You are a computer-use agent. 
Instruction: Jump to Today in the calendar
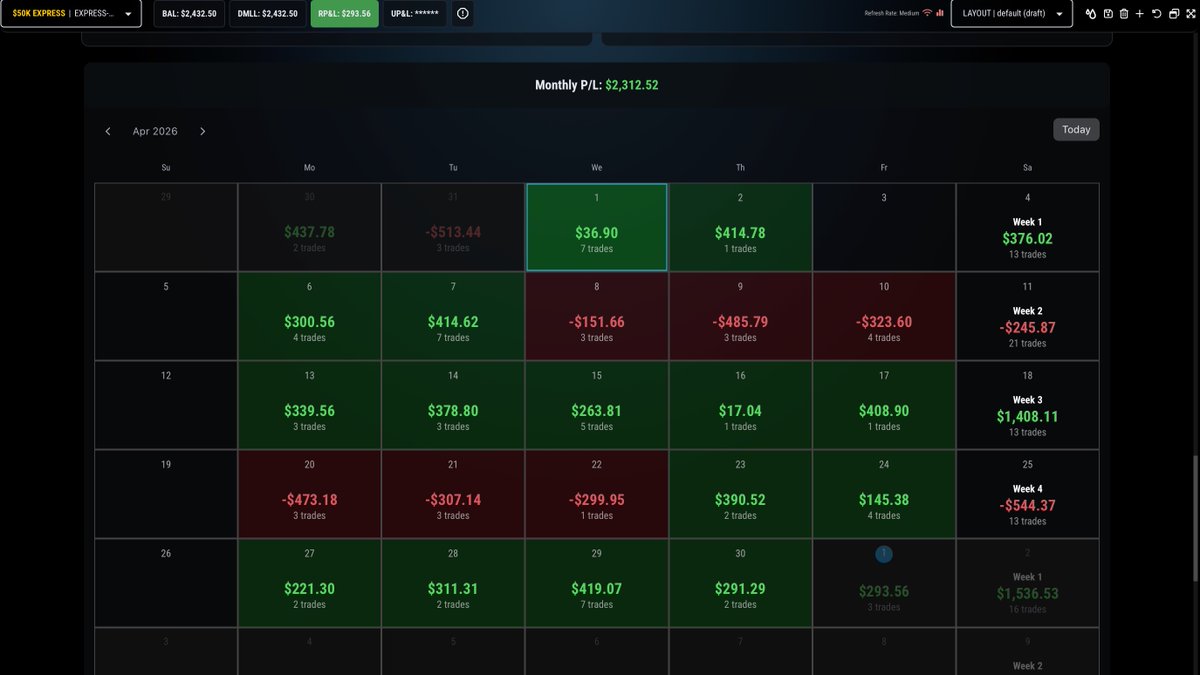[x=1076, y=130]
